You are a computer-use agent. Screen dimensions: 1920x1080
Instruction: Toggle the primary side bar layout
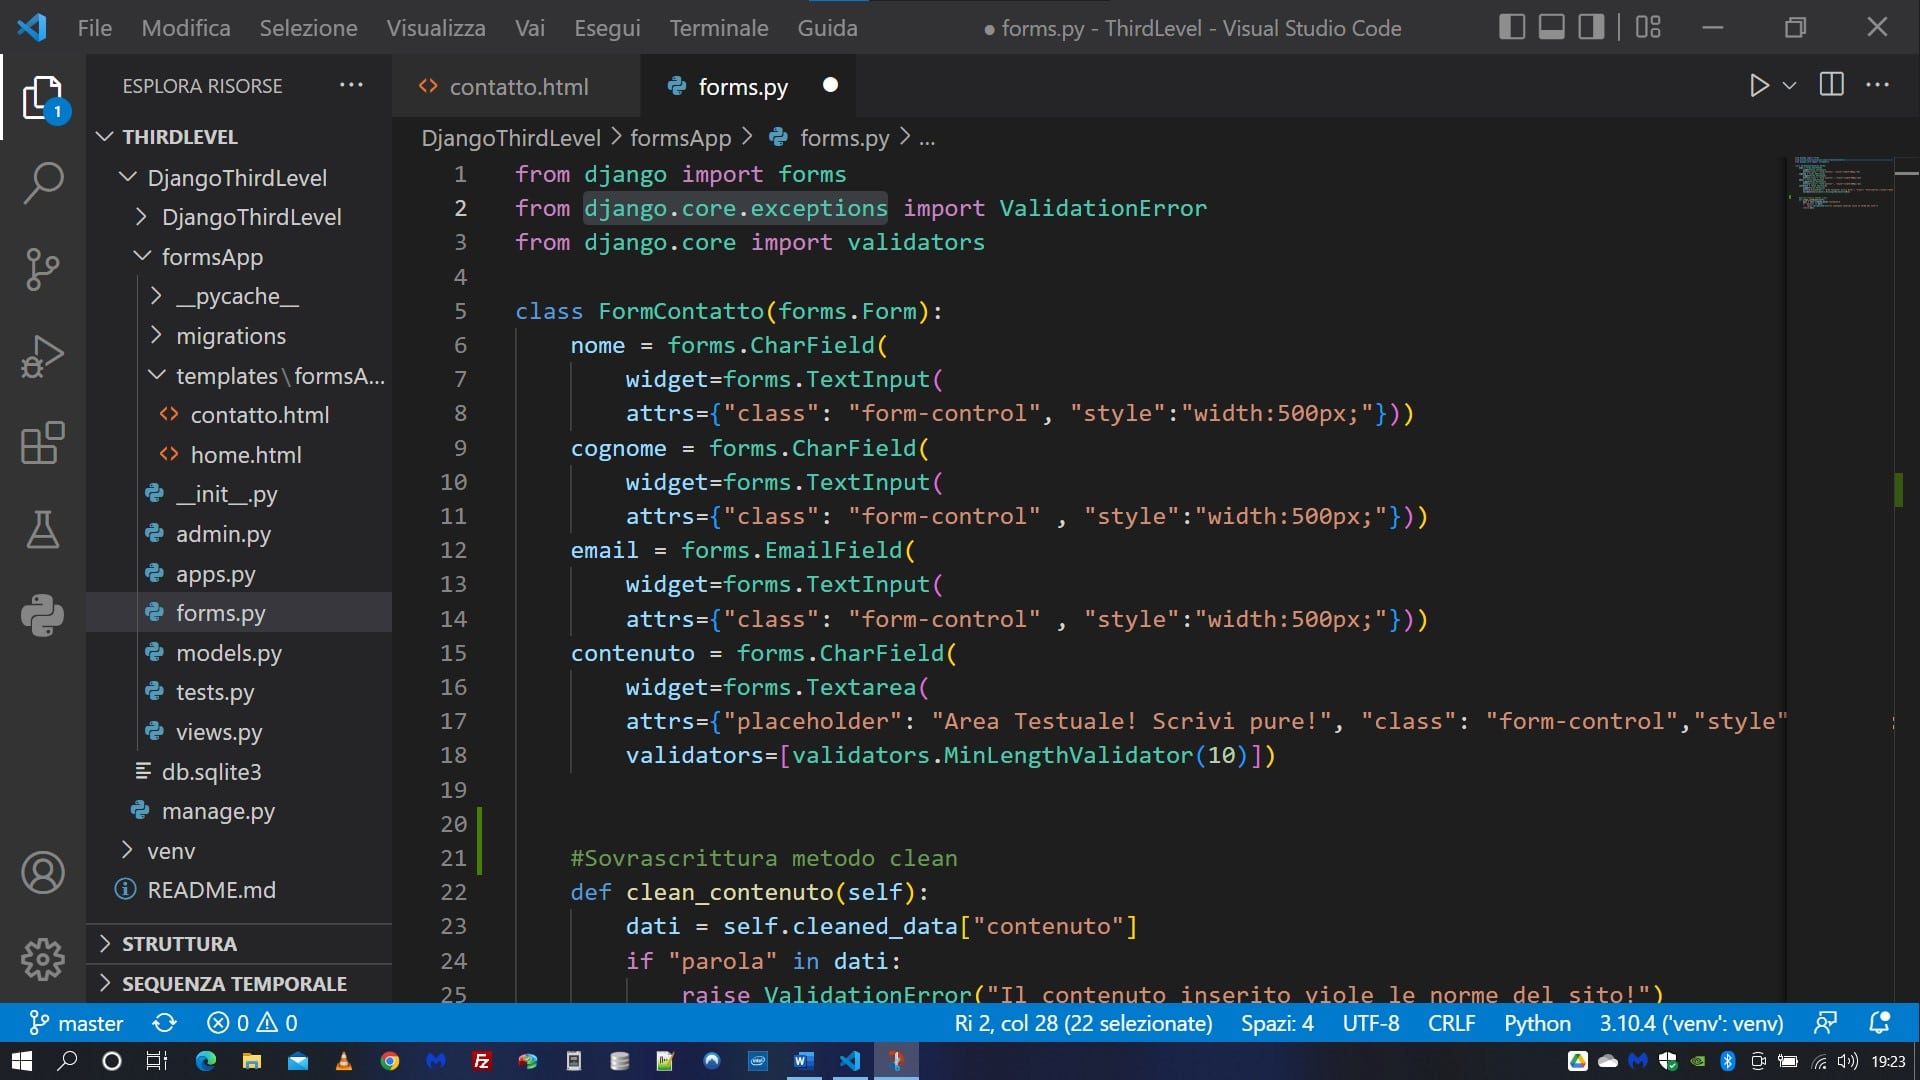1512,27
